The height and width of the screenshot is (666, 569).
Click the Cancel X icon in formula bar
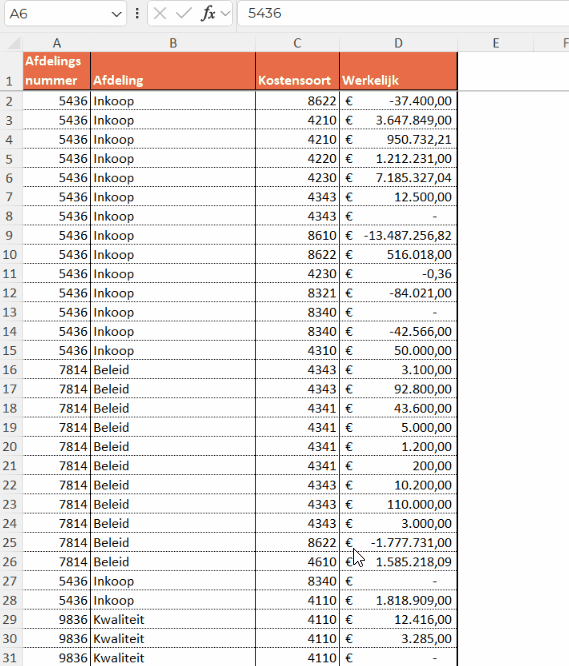coord(160,14)
